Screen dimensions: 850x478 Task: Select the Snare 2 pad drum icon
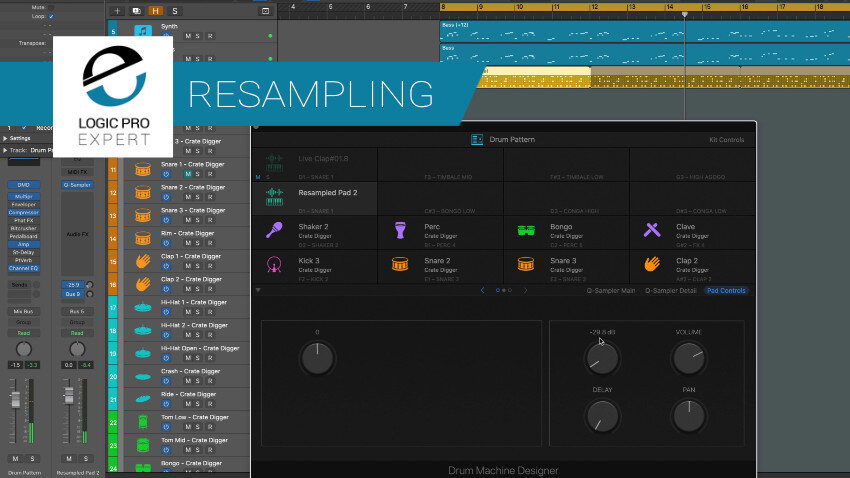[x=400, y=264]
